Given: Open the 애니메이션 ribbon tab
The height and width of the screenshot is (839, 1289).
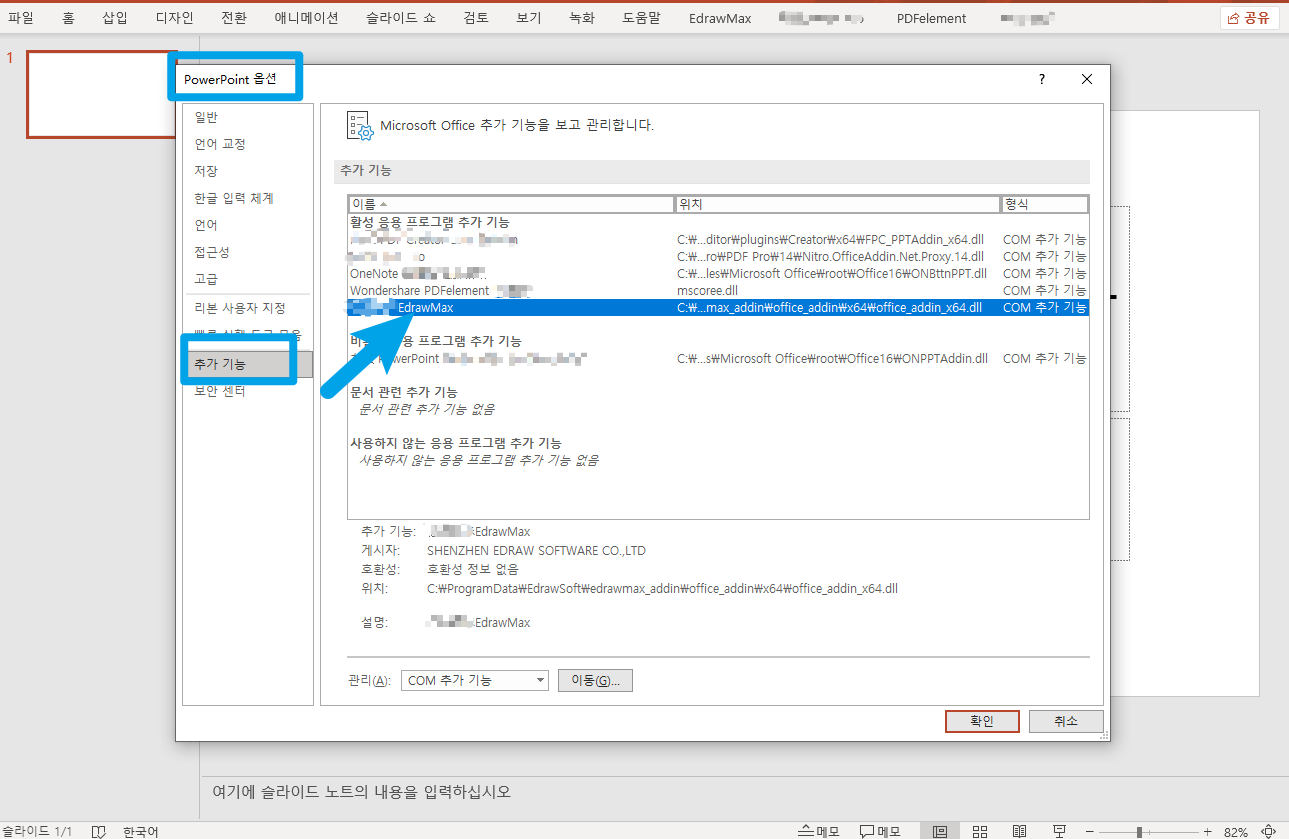Looking at the screenshot, I should tap(307, 18).
